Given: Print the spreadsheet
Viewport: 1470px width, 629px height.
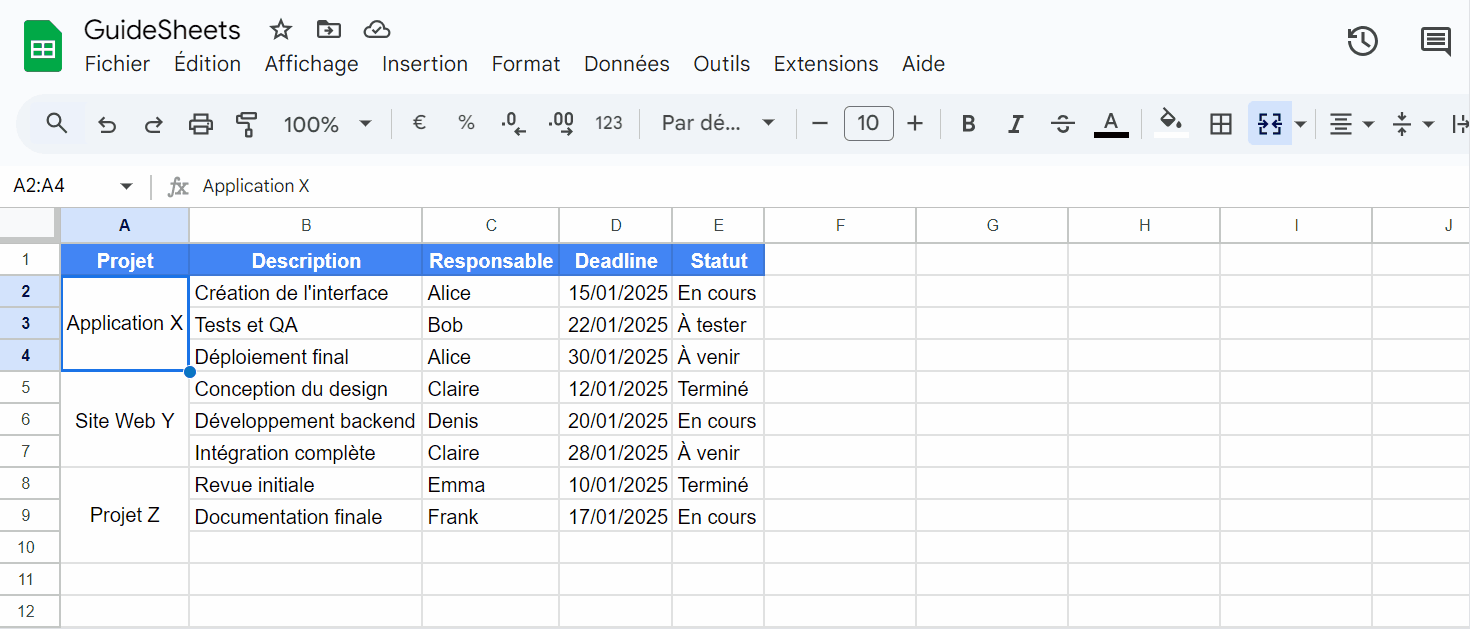Looking at the screenshot, I should pyautogui.click(x=201, y=124).
